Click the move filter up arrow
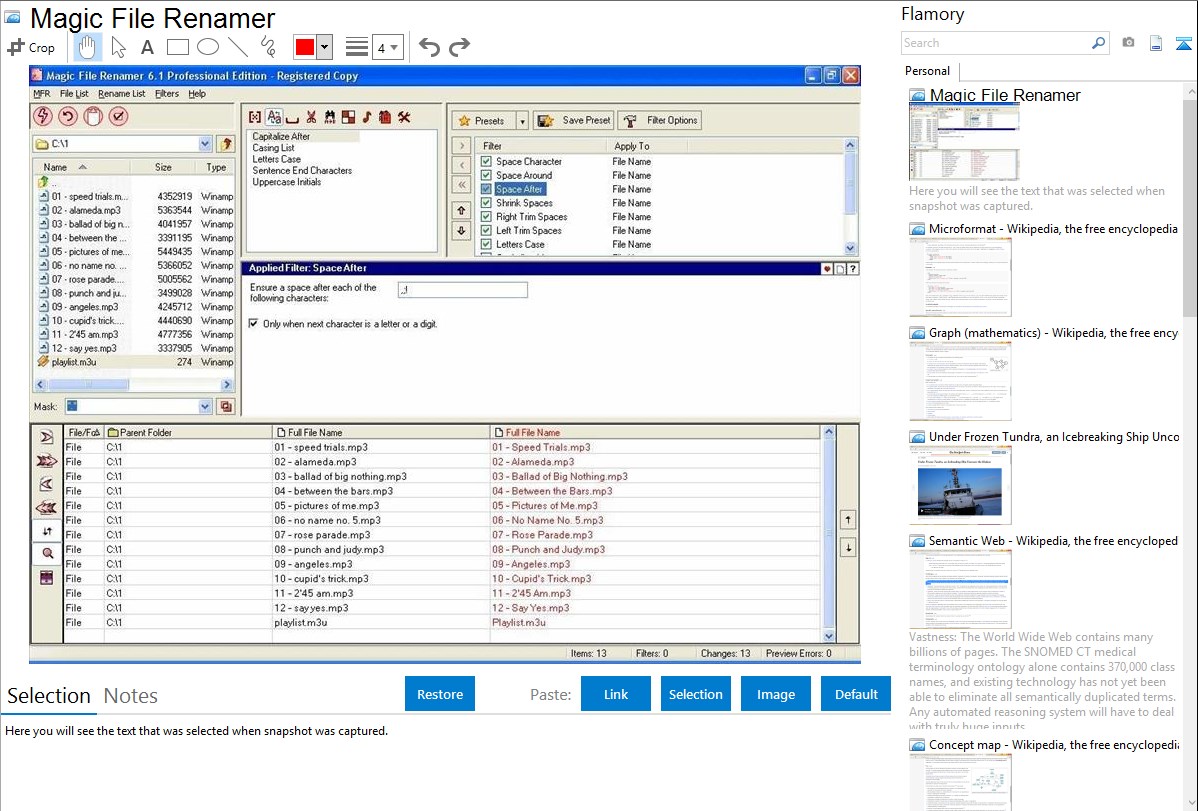 461,210
